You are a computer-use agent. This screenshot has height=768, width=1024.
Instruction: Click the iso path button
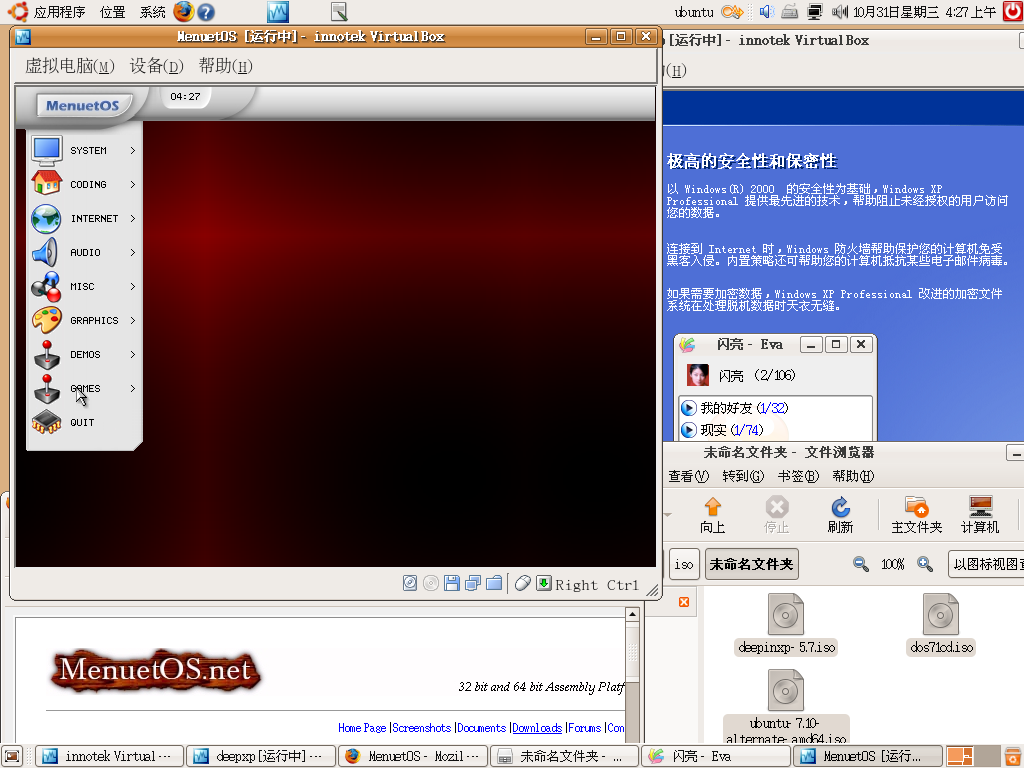684,564
